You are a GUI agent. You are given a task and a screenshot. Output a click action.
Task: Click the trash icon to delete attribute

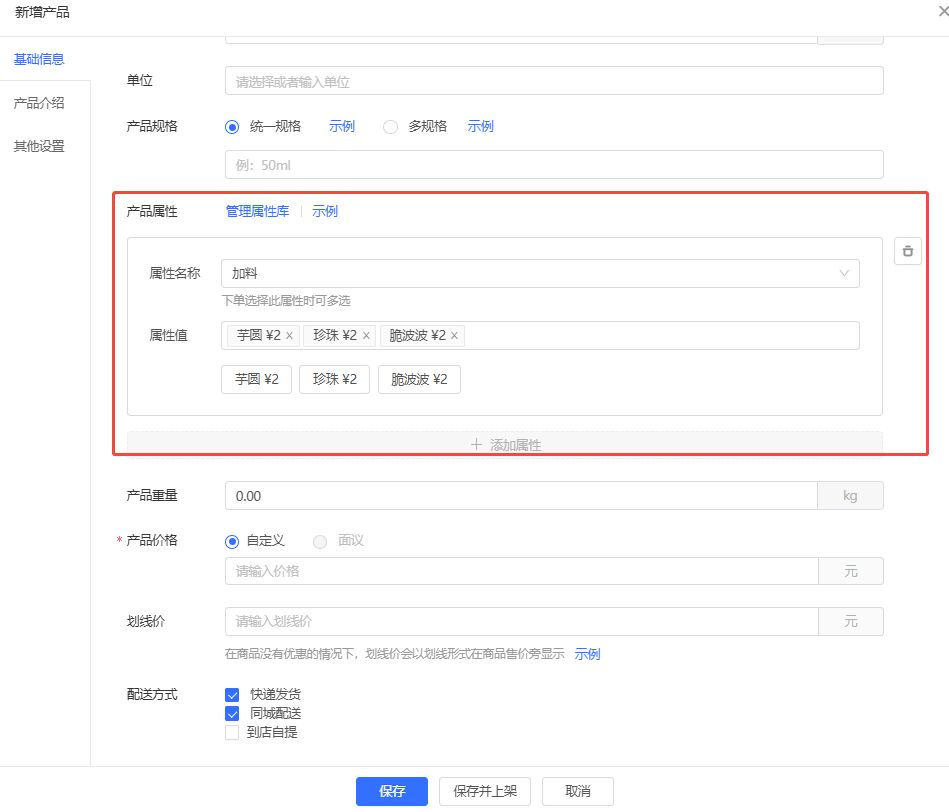point(907,251)
